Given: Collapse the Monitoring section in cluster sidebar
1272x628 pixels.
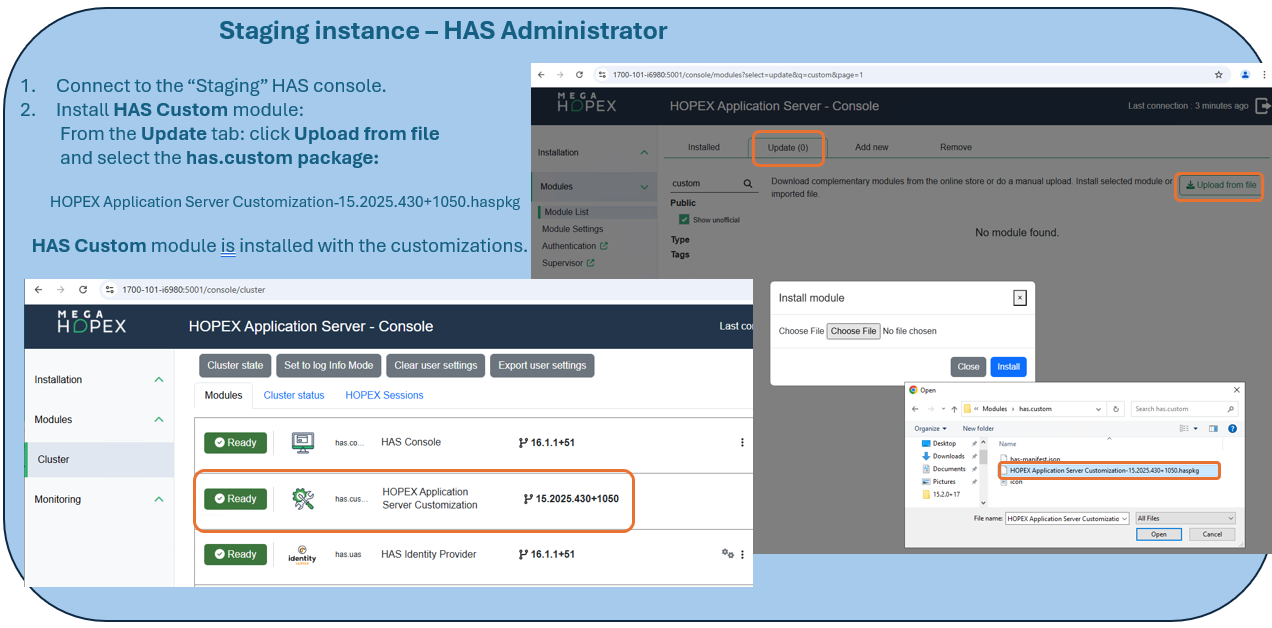Looking at the screenshot, I should point(158,499).
